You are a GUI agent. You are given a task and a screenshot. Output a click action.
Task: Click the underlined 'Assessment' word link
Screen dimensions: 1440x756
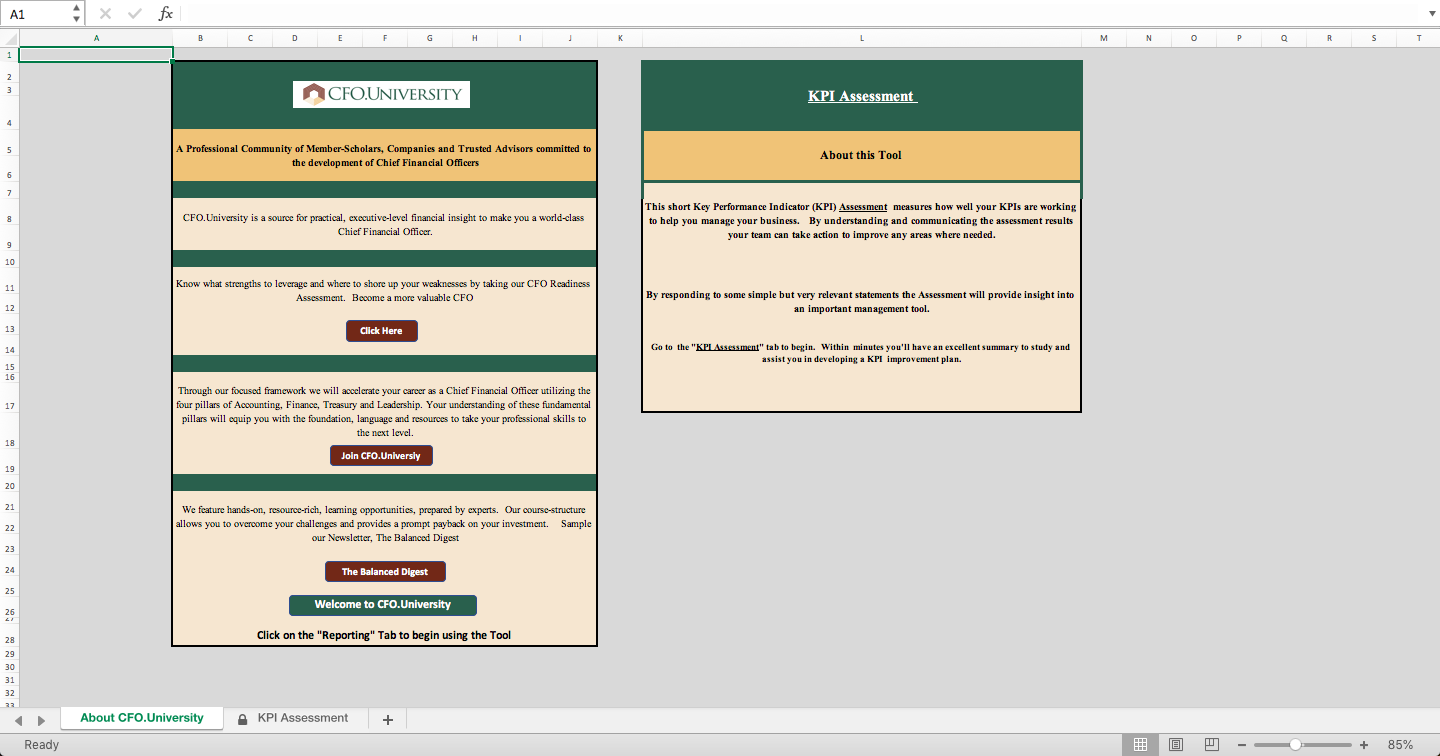pyautogui.click(x=863, y=207)
